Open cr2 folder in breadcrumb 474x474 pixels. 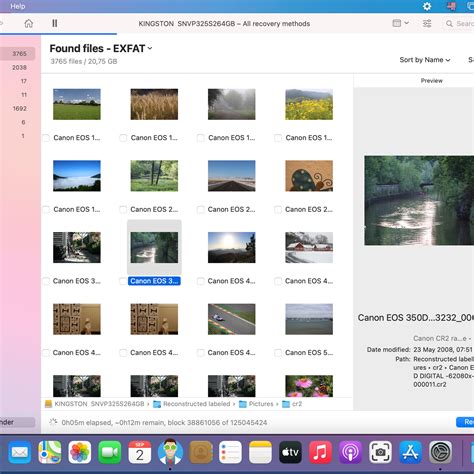[x=292, y=404]
